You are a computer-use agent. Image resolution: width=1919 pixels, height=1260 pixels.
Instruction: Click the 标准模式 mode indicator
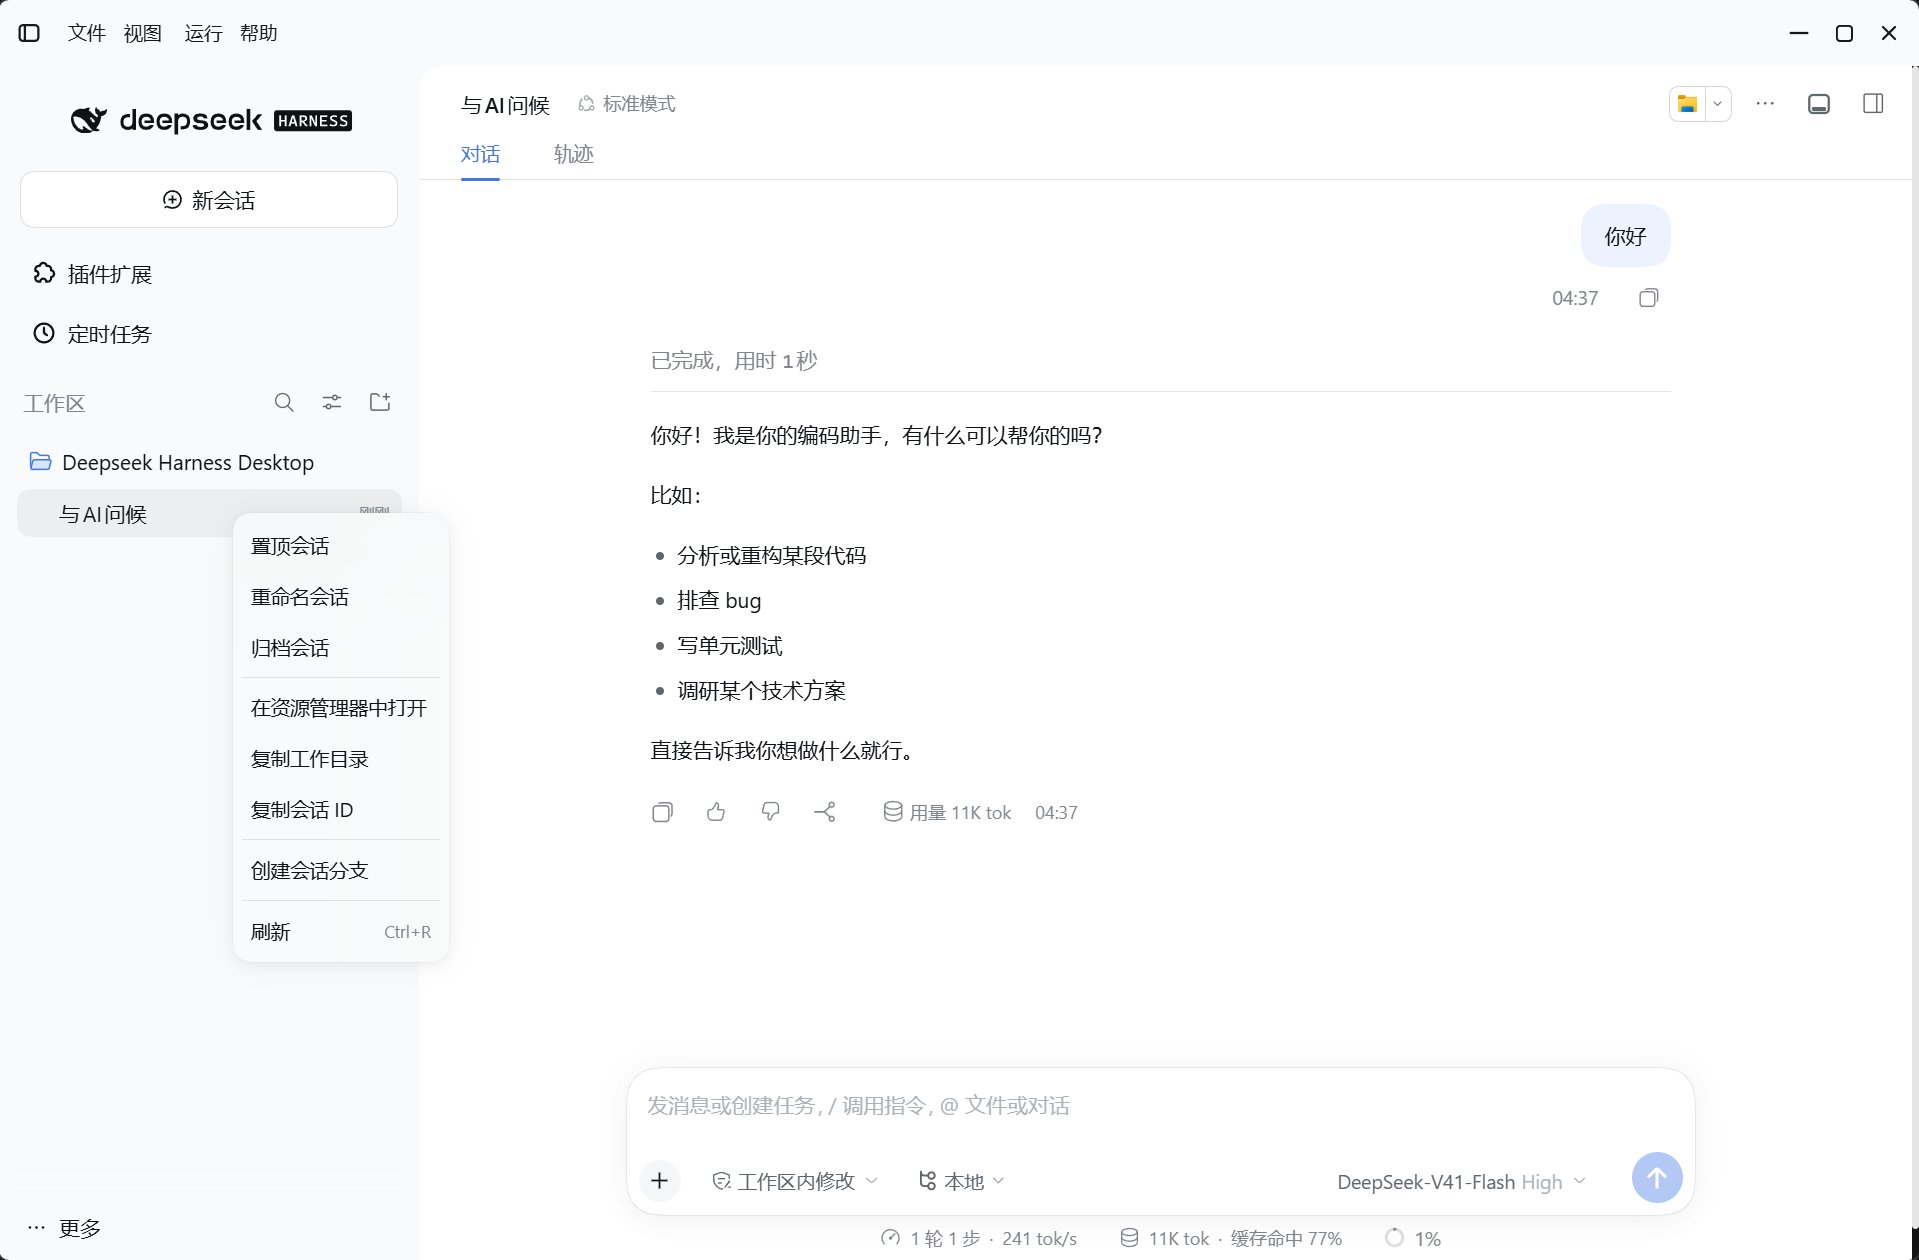(x=627, y=104)
